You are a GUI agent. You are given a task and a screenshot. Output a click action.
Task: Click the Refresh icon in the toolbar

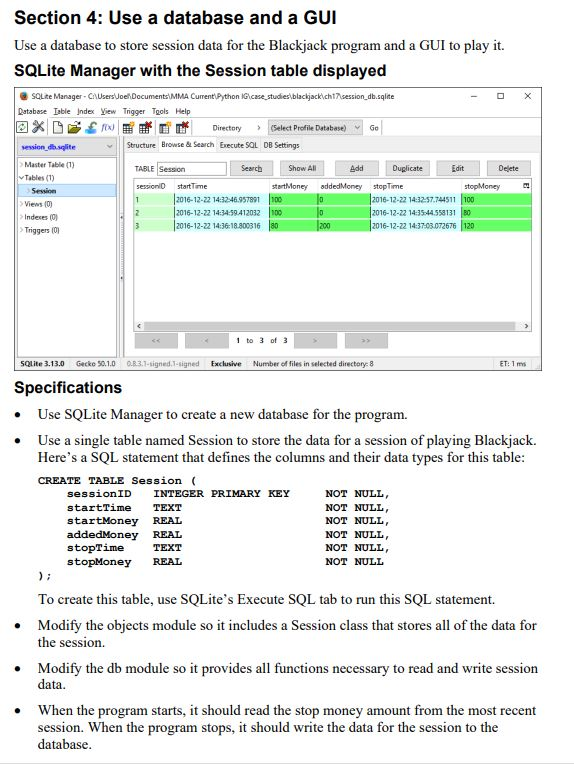pos(22,128)
